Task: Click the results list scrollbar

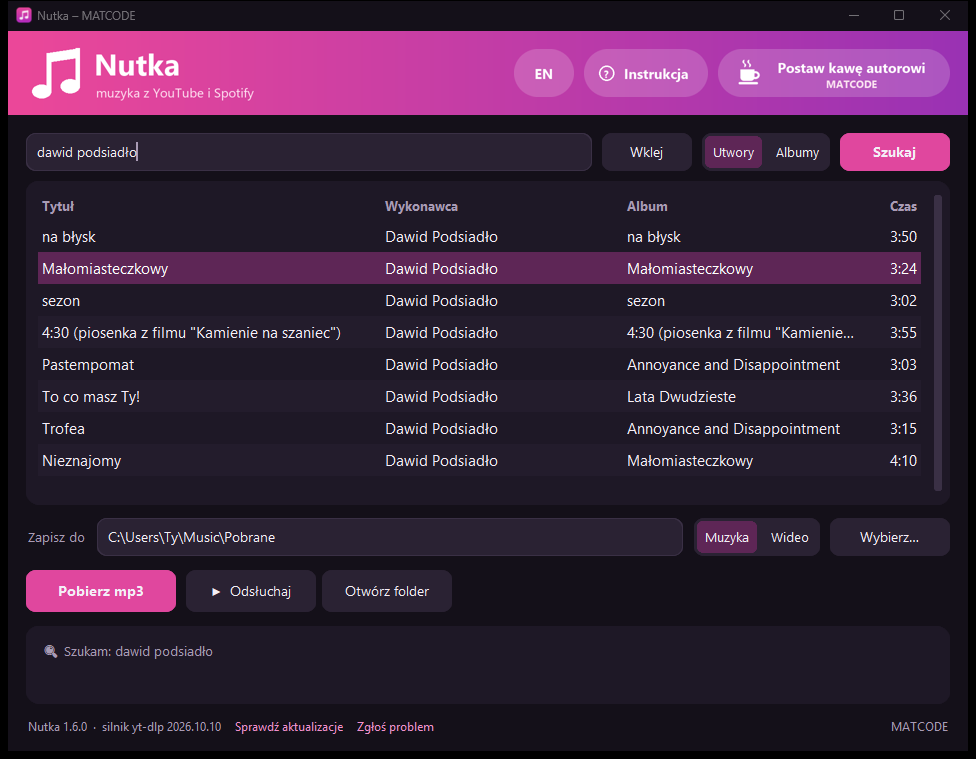Action: [x=938, y=342]
